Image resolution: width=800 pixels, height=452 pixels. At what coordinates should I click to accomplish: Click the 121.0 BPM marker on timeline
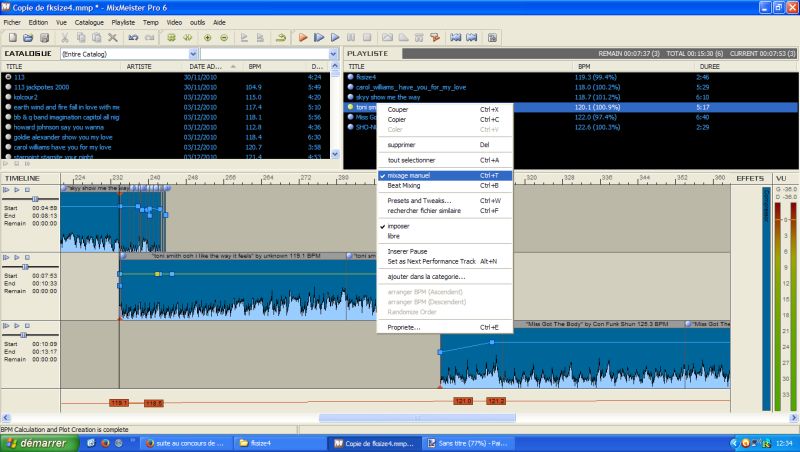(x=463, y=401)
